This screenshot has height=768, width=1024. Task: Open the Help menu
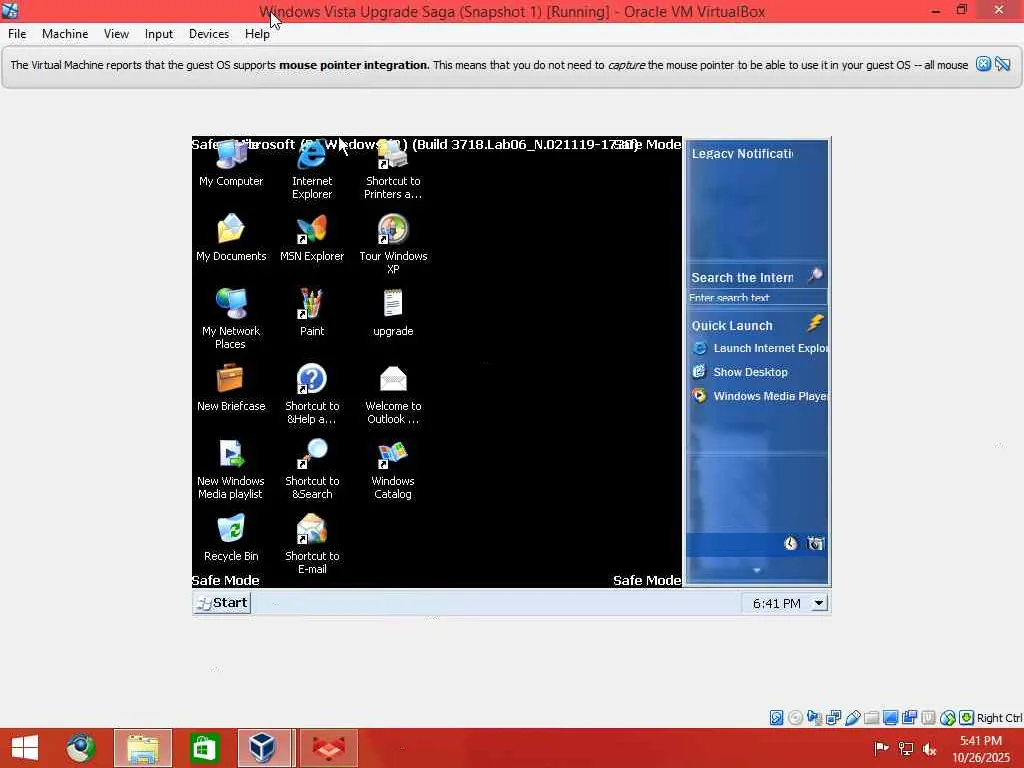click(257, 34)
